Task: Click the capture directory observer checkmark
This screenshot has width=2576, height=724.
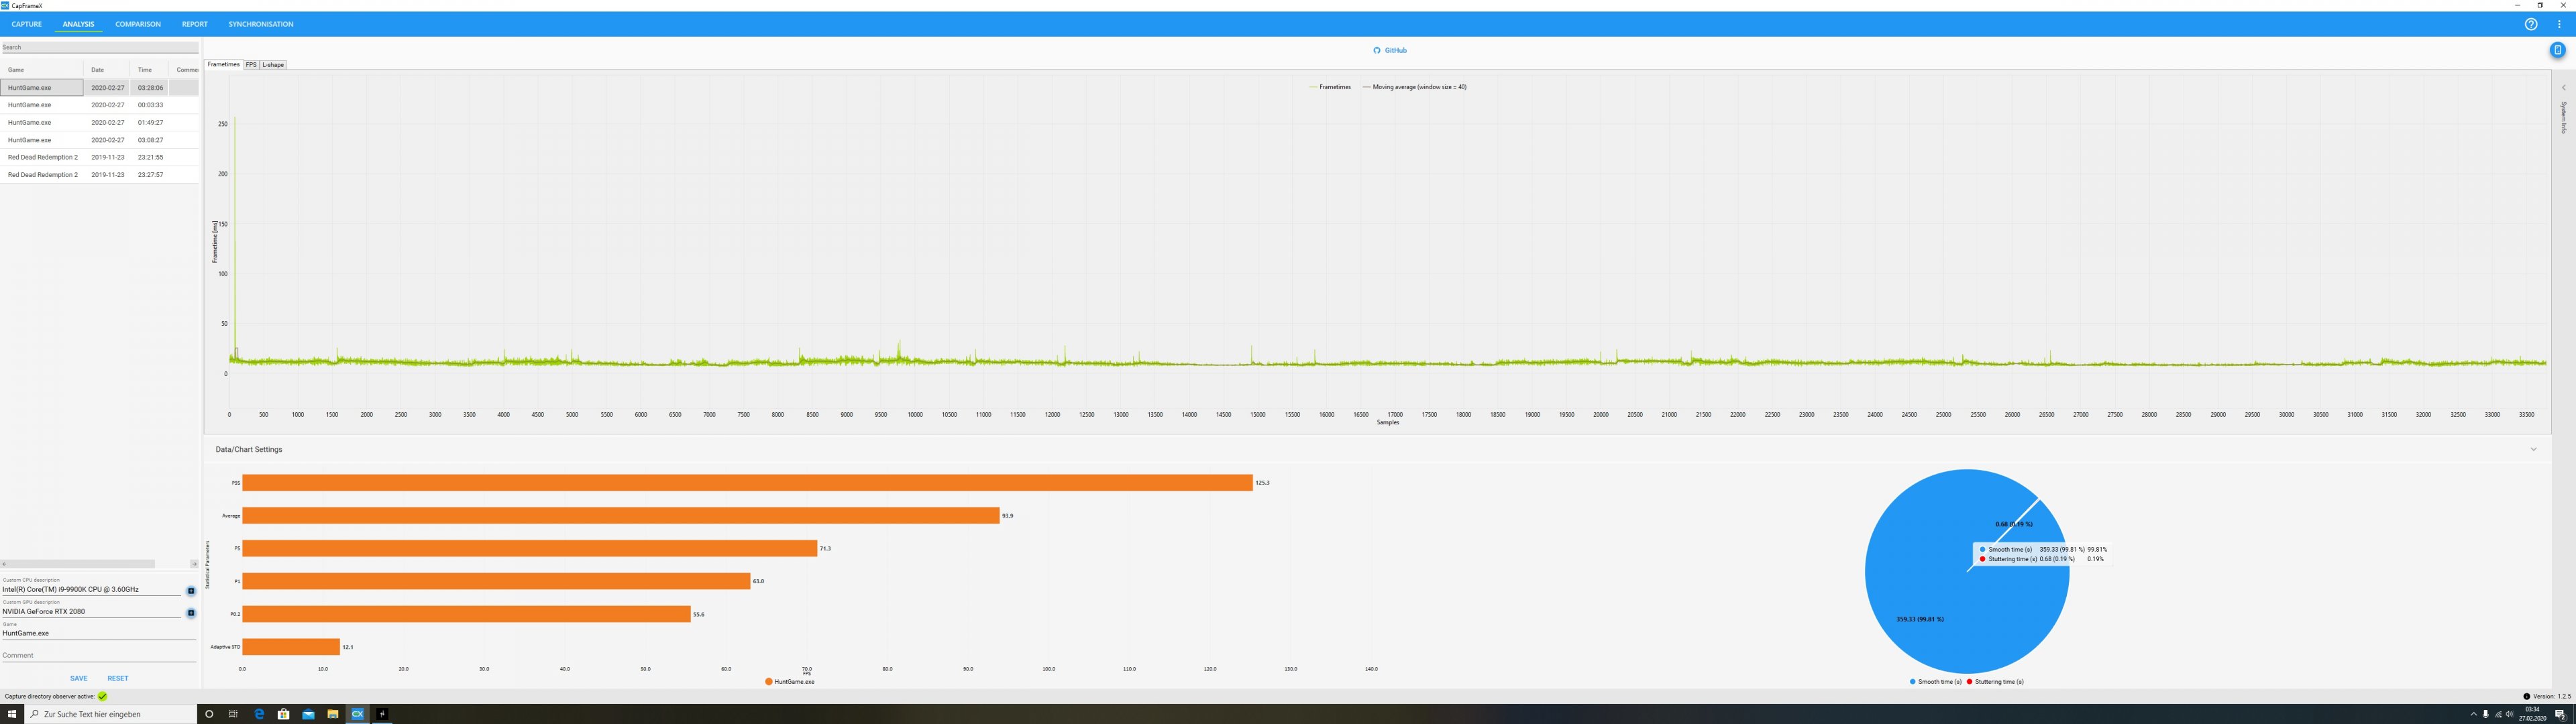Action: pyautogui.click(x=102, y=696)
